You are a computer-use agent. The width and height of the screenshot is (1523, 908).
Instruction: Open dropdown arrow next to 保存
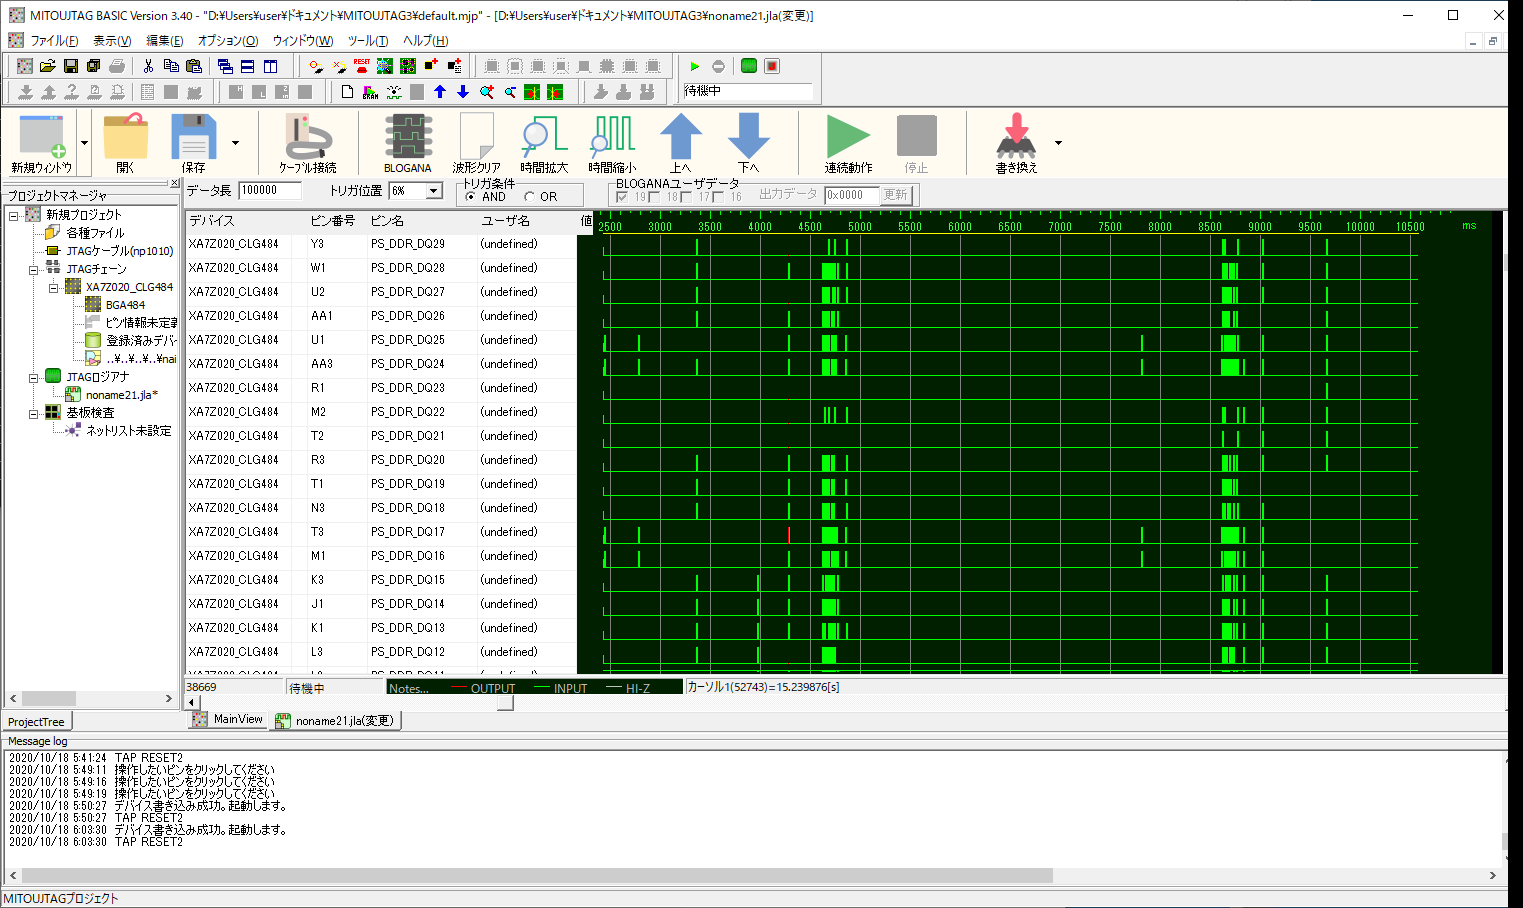tap(236, 143)
